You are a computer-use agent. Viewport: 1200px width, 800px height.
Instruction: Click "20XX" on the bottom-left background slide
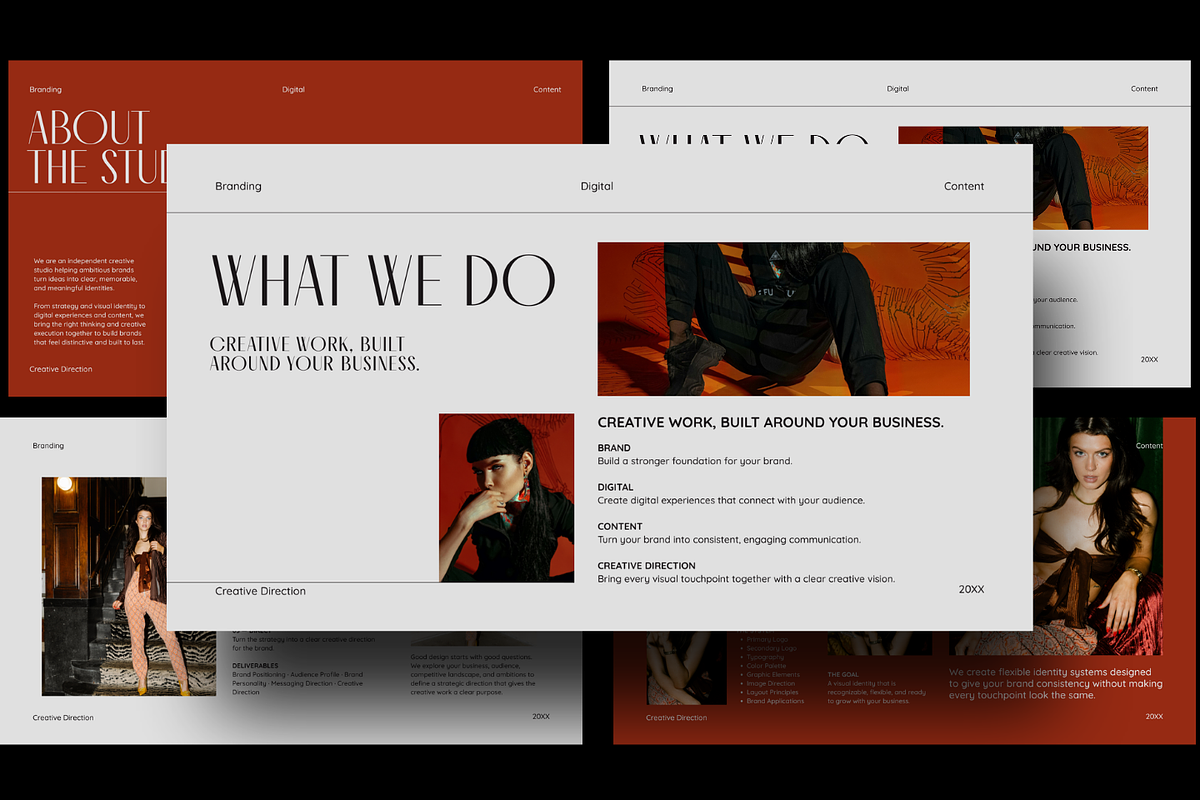point(541,716)
